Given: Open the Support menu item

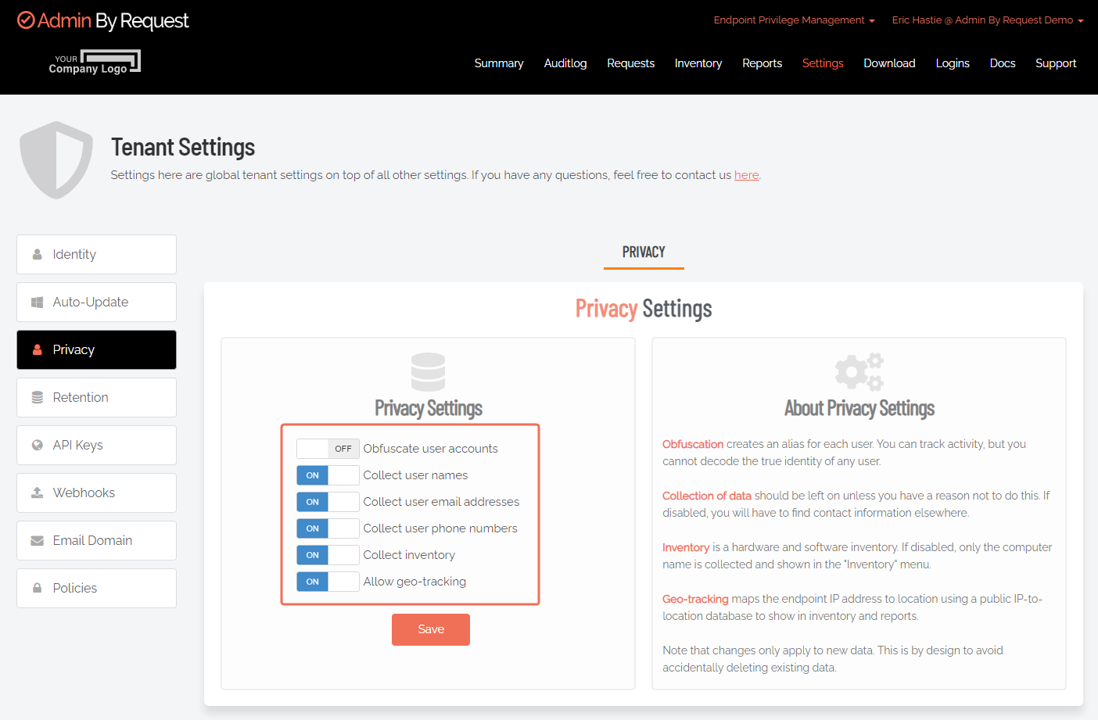Looking at the screenshot, I should point(1055,63).
